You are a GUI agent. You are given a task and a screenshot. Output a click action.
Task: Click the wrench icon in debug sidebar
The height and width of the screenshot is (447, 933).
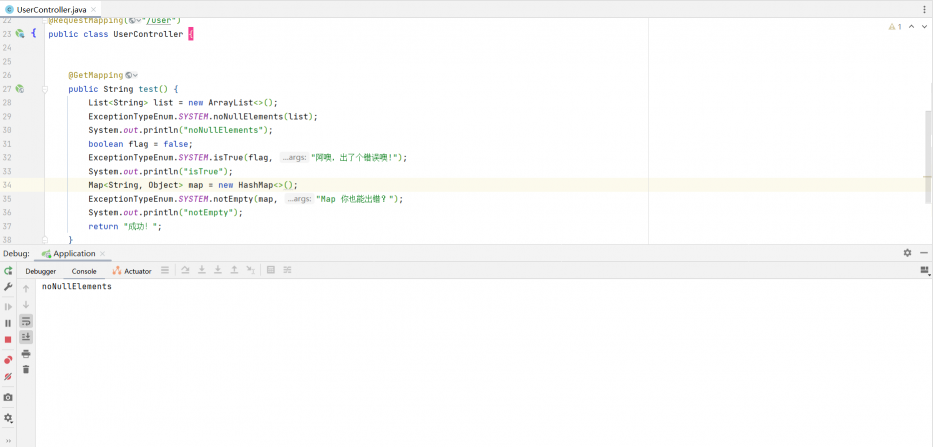pos(8,288)
